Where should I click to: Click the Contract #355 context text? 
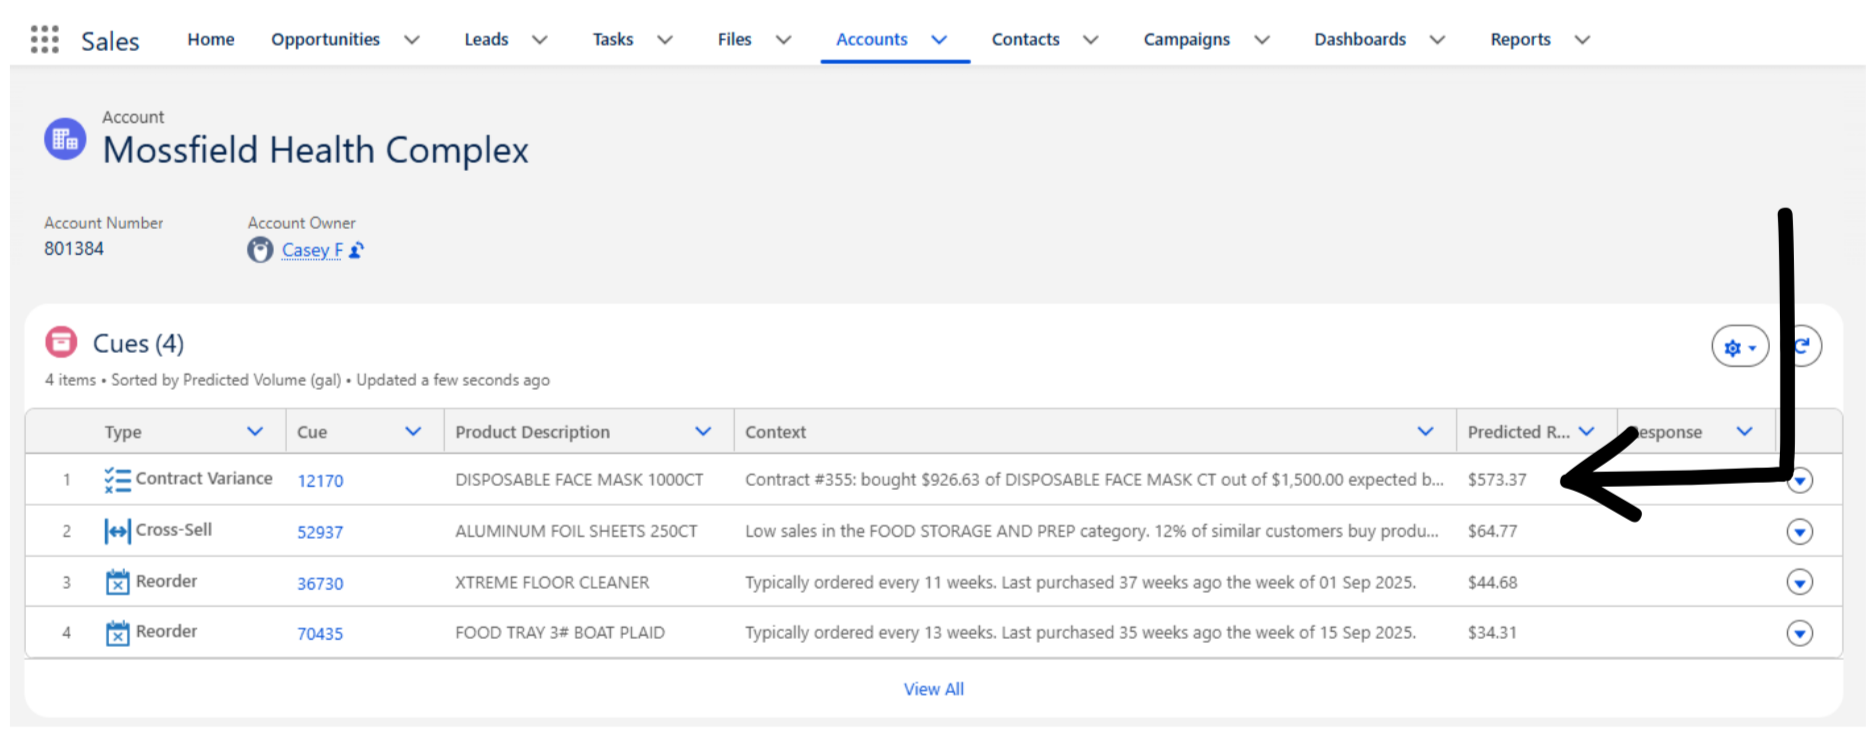click(1094, 480)
